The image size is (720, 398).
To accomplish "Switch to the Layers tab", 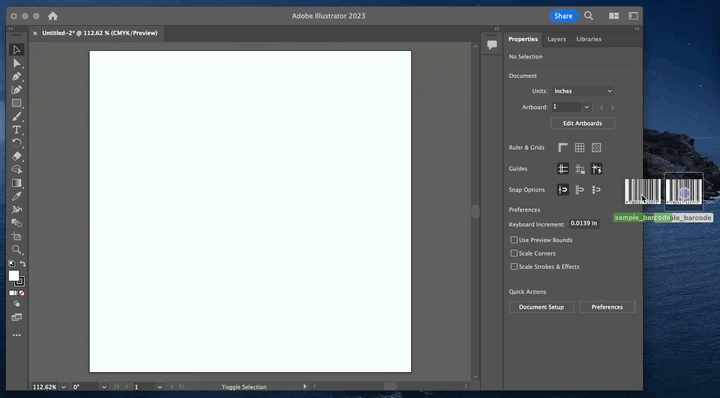I will point(557,39).
